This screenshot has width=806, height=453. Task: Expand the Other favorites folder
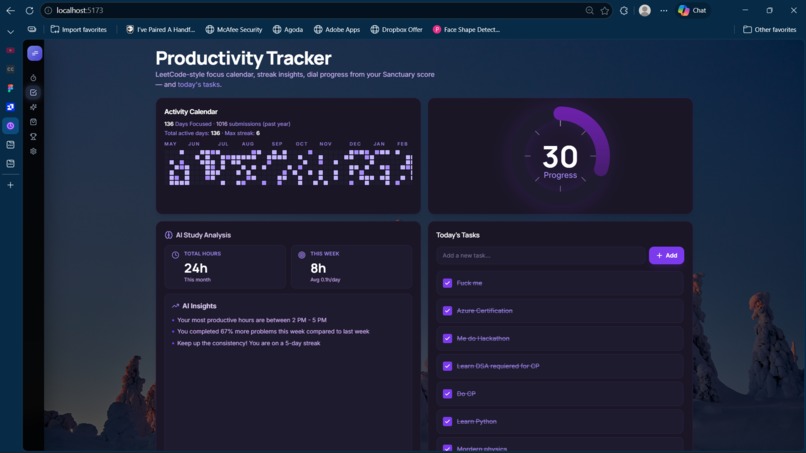(x=770, y=29)
